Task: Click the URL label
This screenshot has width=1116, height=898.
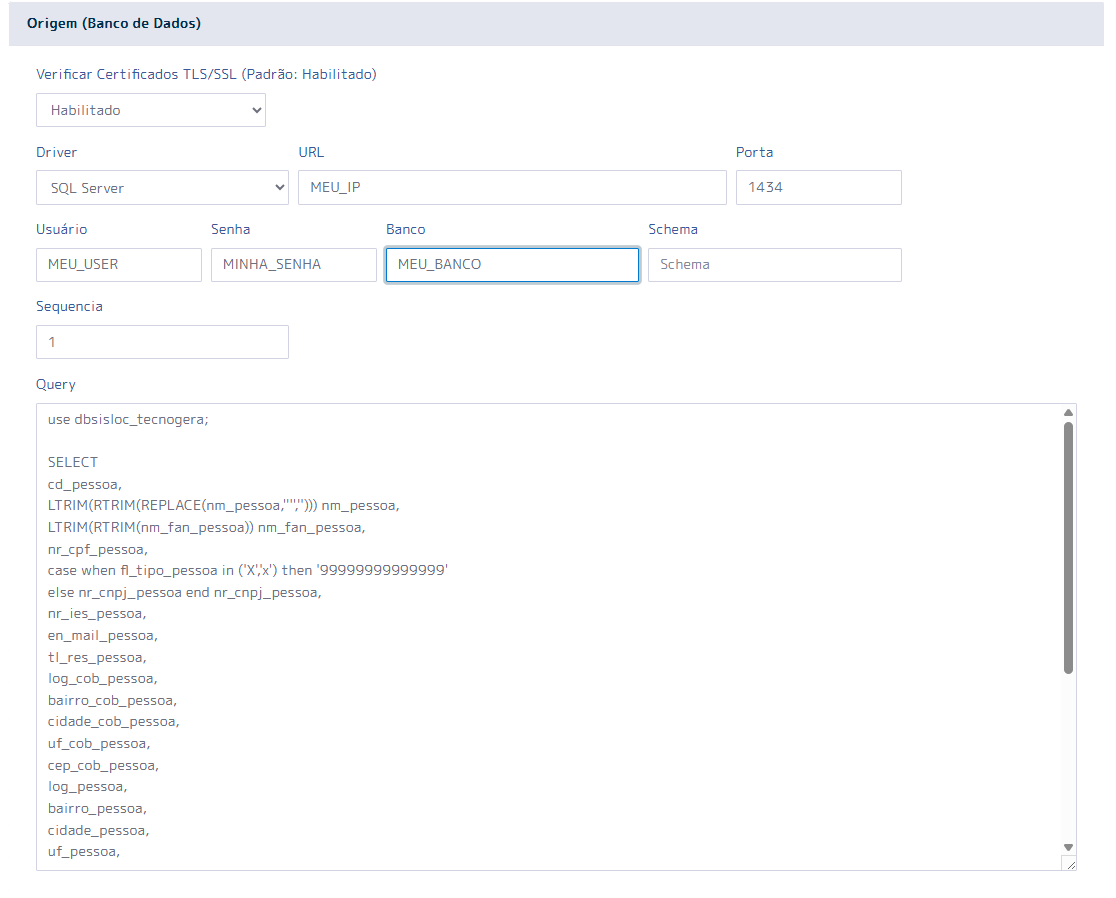Action: pos(311,152)
